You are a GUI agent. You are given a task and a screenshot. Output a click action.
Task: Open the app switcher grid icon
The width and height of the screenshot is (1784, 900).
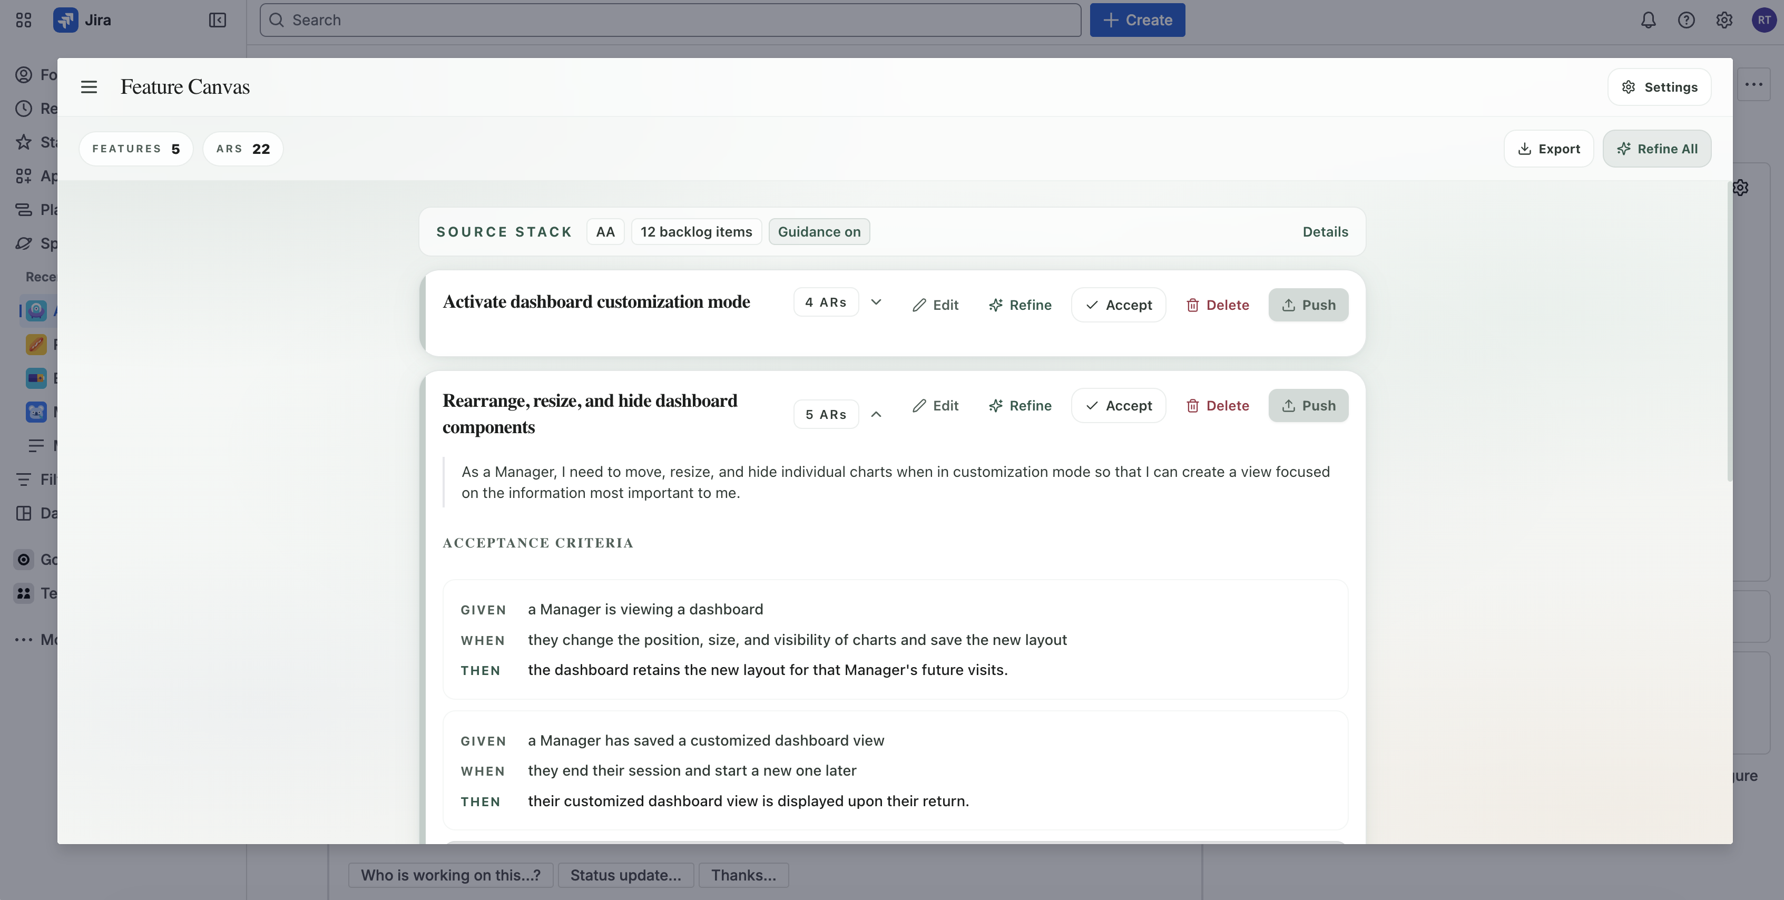[24, 20]
